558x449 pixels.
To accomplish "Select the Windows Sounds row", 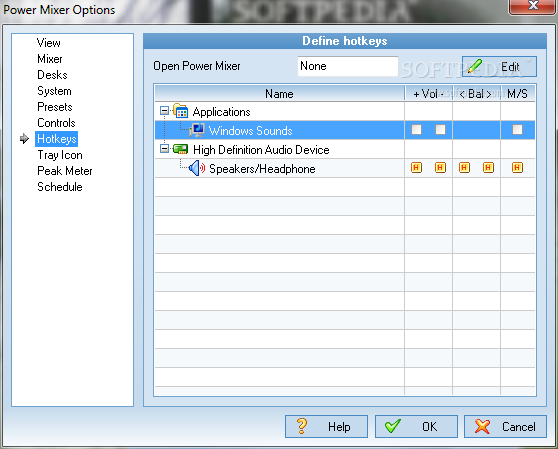I will (x=345, y=130).
